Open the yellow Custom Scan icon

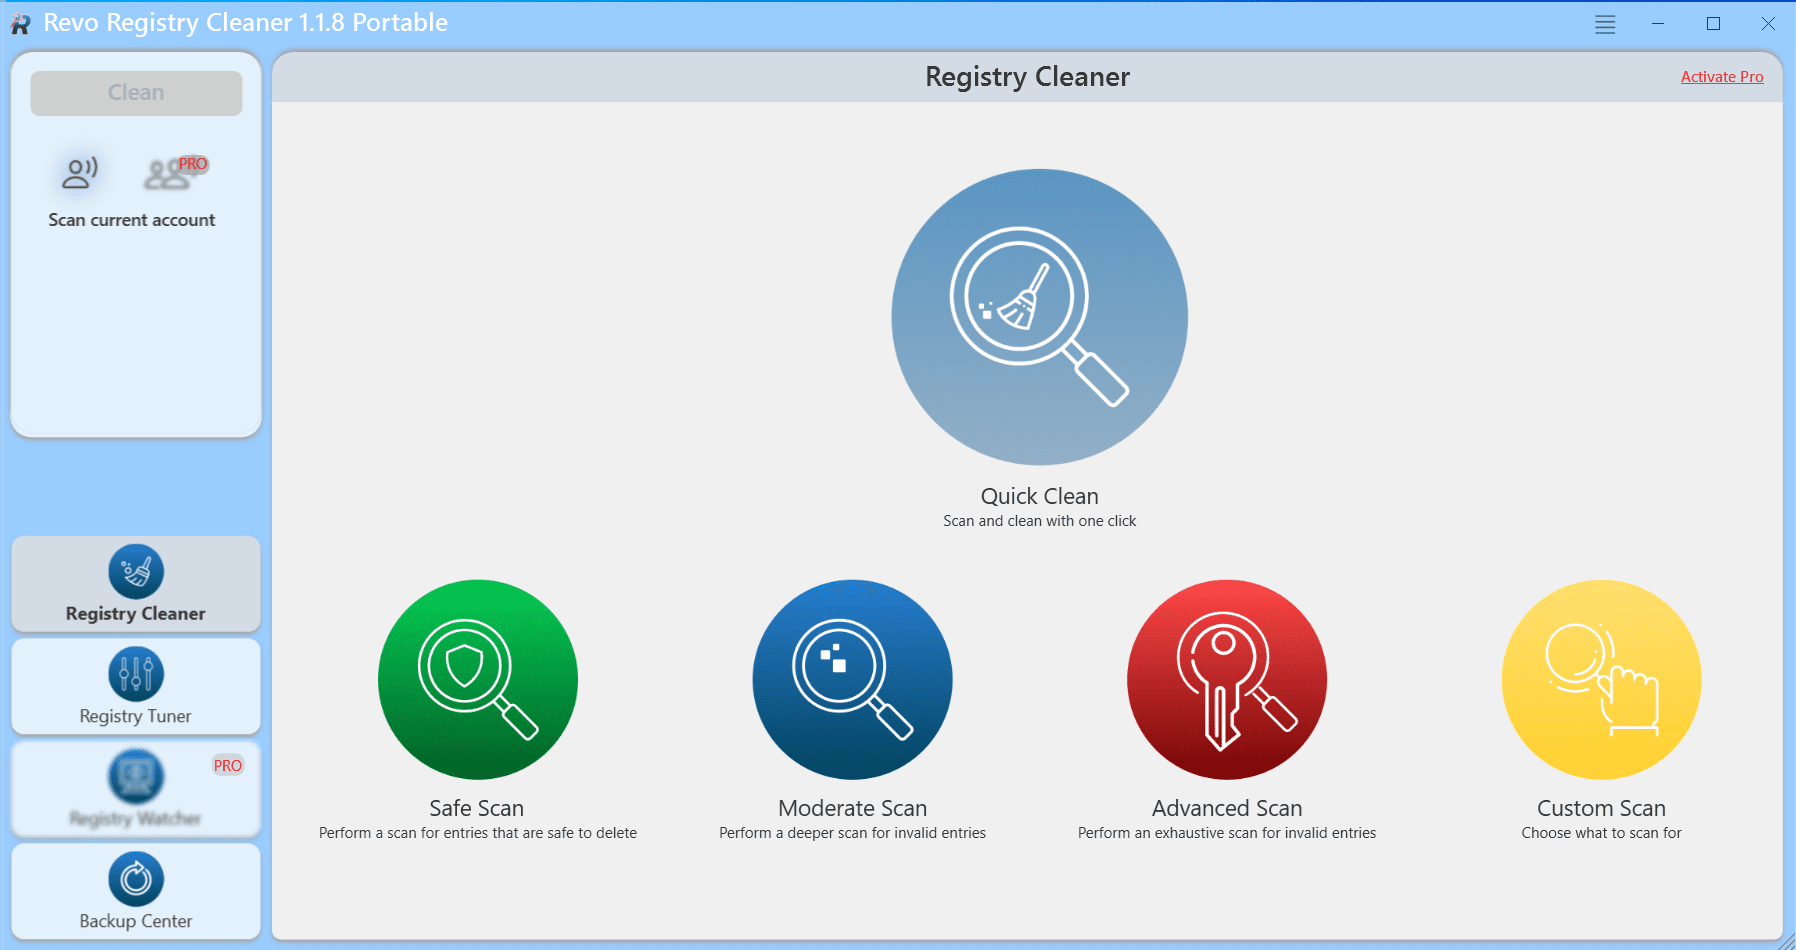(x=1601, y=680)
